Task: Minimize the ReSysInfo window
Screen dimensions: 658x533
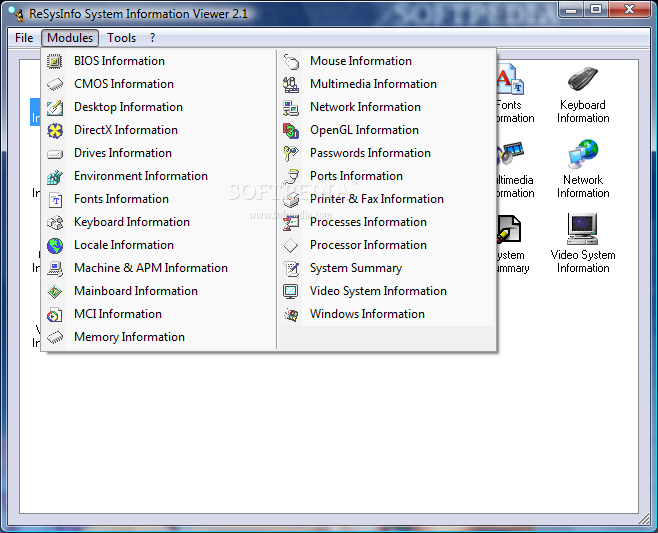Action: (571, 10)
